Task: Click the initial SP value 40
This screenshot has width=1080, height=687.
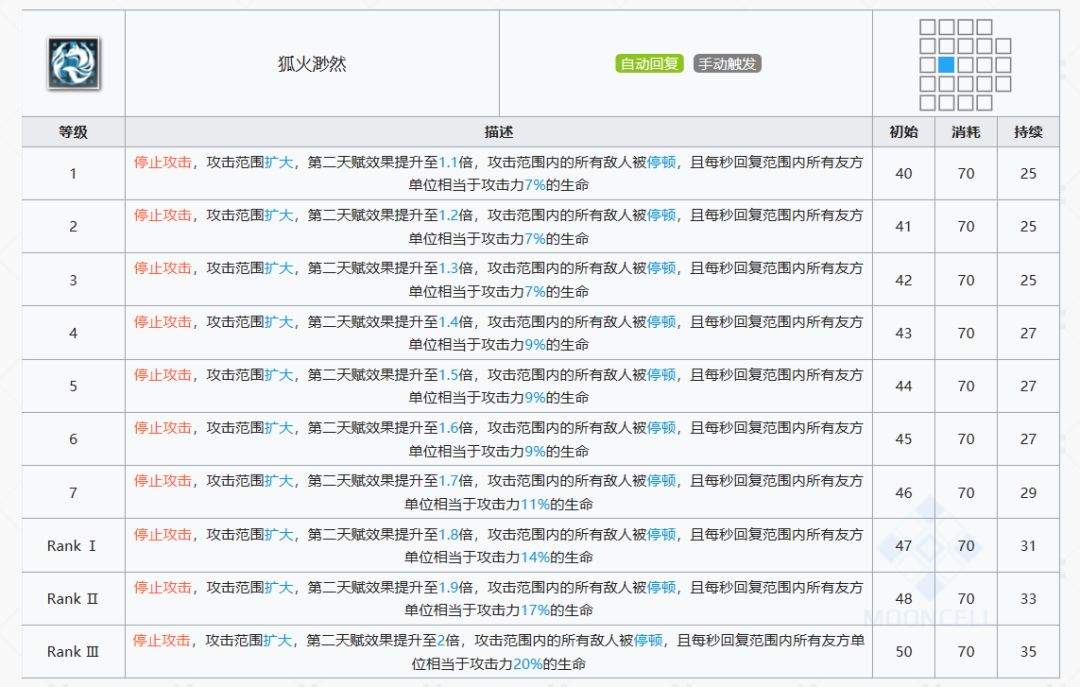Action: click(x=904, y=174)
